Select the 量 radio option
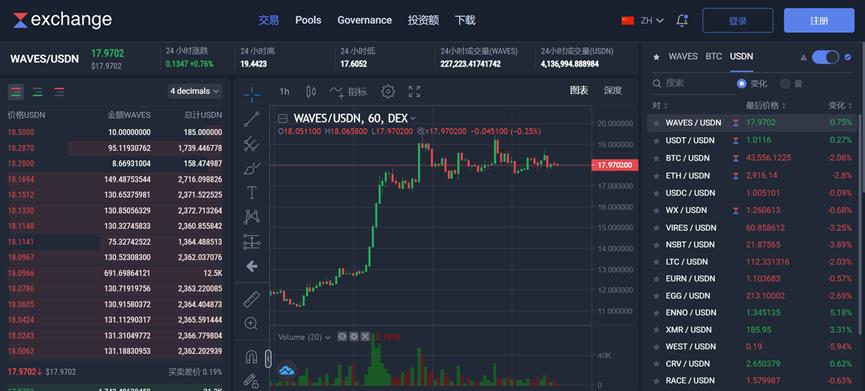The image size is (865, 391). (791, 84)
